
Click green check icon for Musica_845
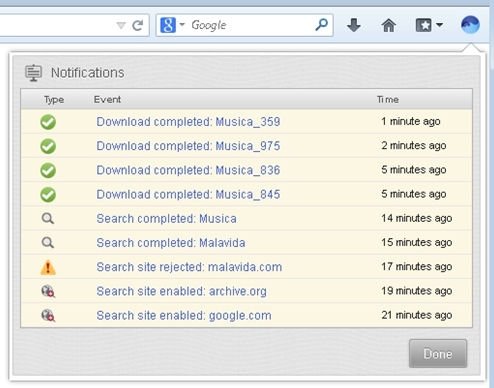(x=48, y=195)
